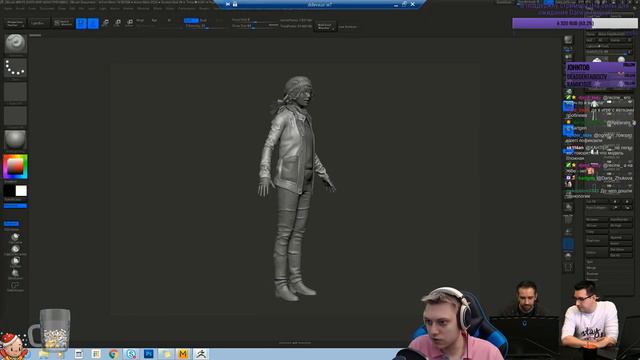640x360 pixels.
Task: Select the white main color swatch
Action: (21, 191)
